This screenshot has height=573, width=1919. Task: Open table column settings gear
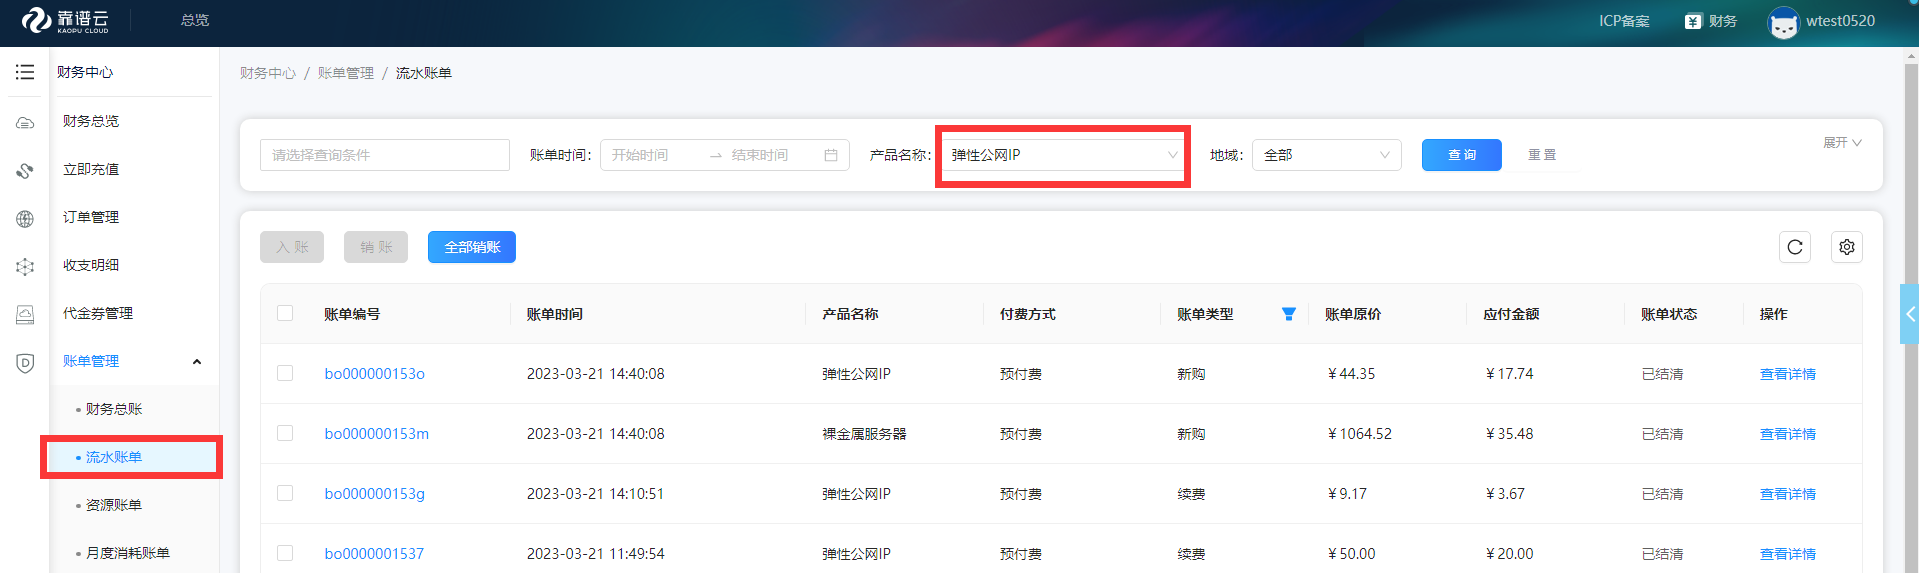coord(1847,247)
